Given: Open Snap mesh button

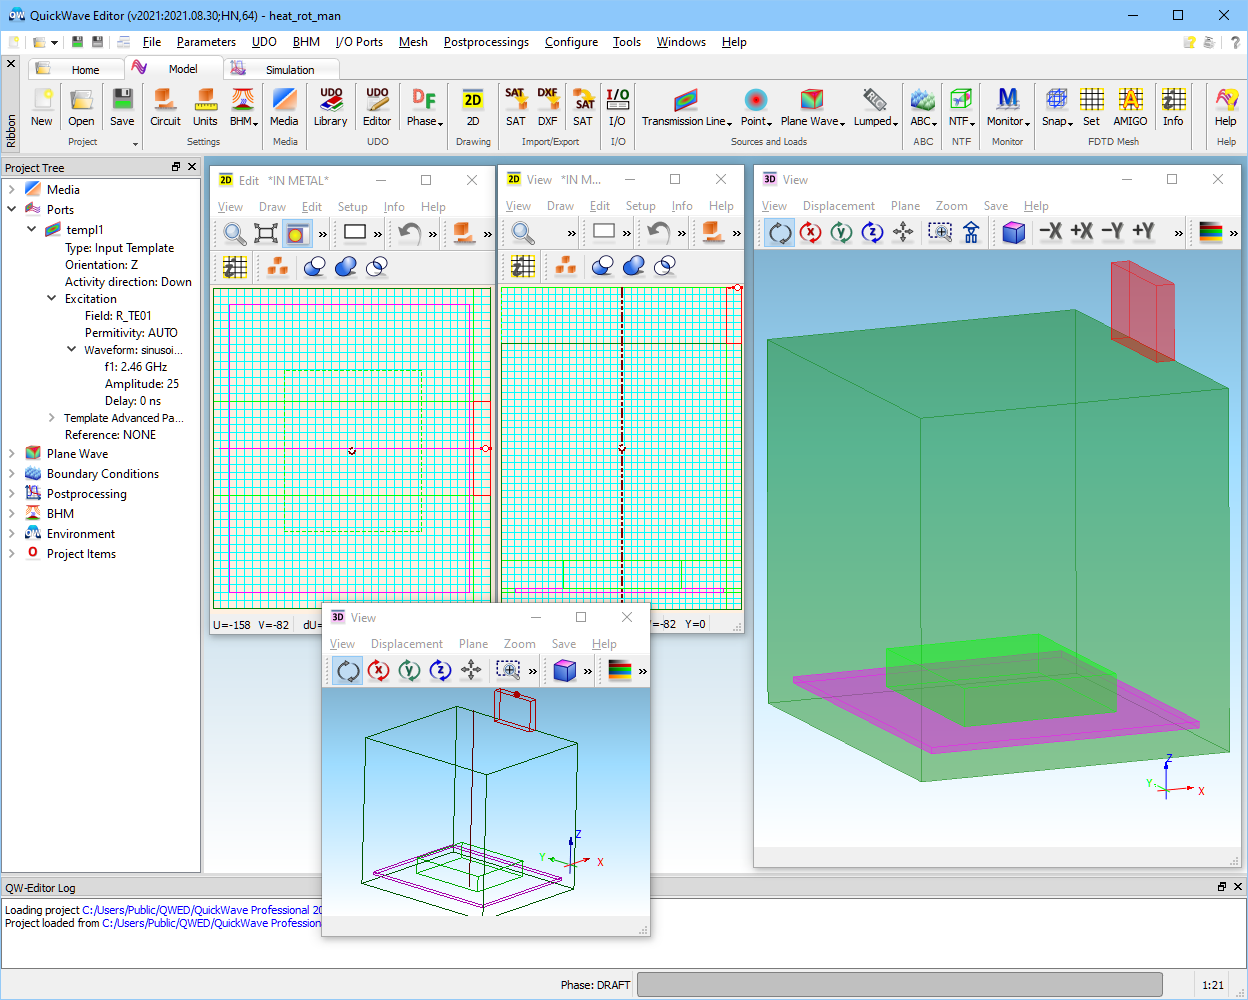Looking at the screenshot, I should point(1057,107).
